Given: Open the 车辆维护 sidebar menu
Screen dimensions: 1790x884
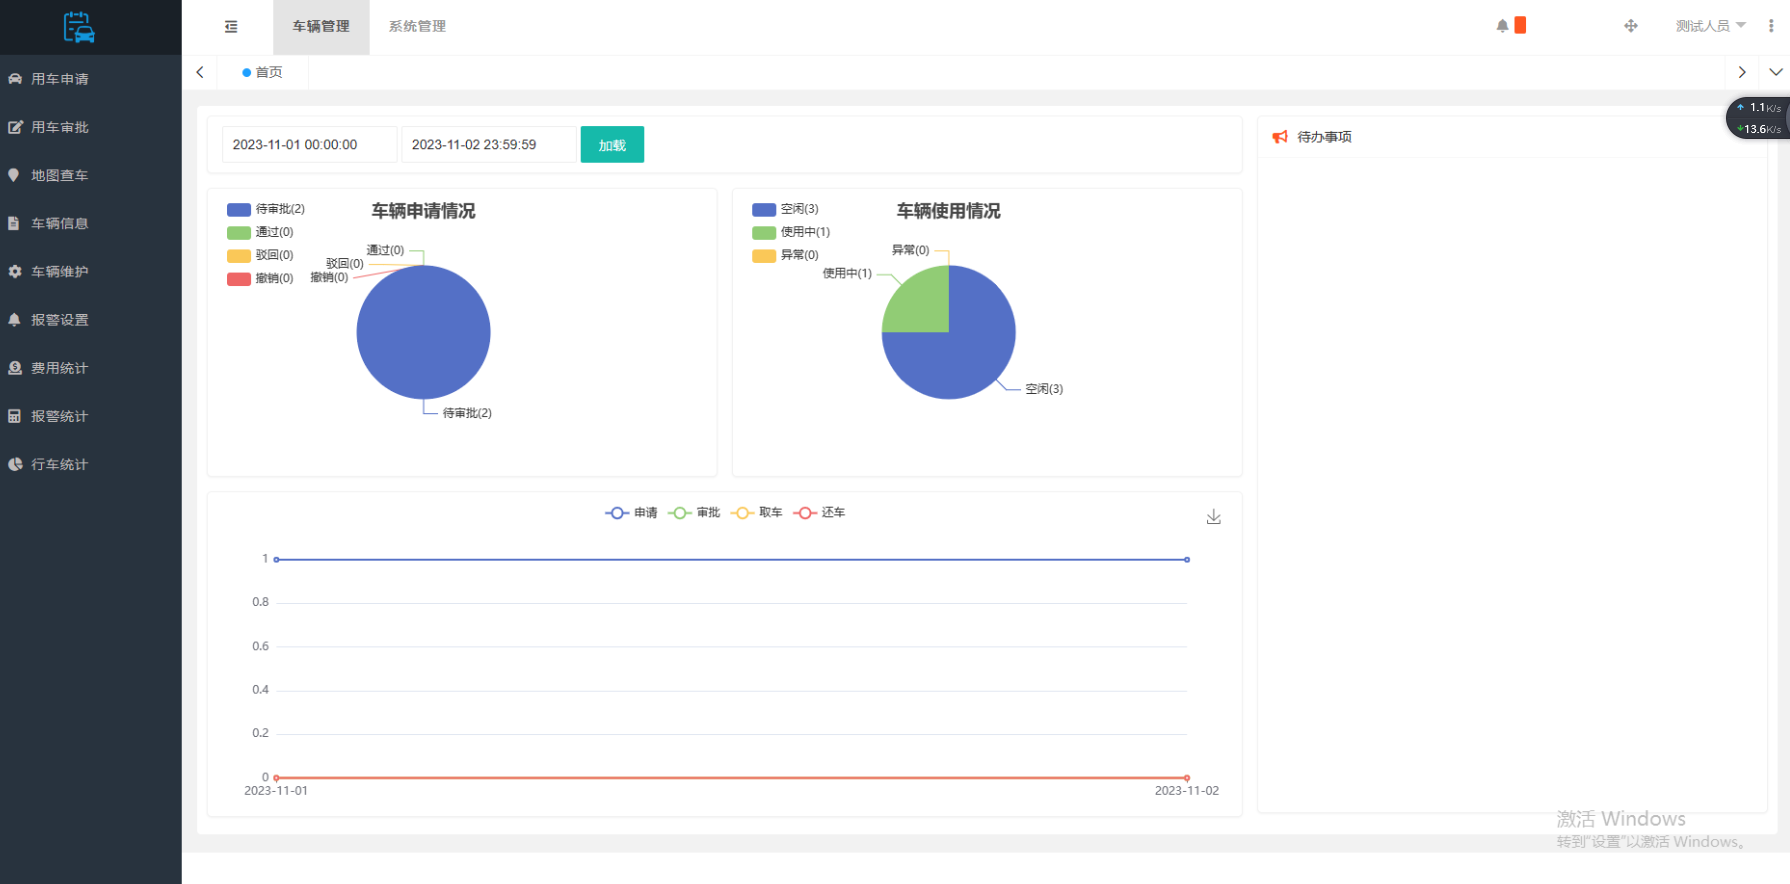Looking at the screenshot, I should point(91,271).
